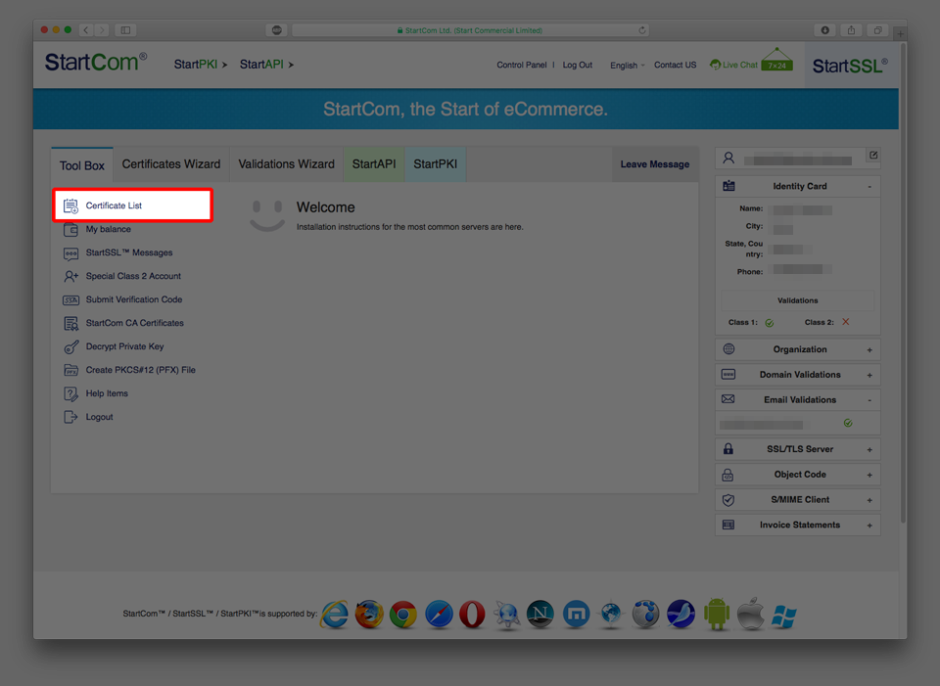
Task: Click the Decrypt Private Key icon
Action: pyautogui.click(x=71, y=347)
